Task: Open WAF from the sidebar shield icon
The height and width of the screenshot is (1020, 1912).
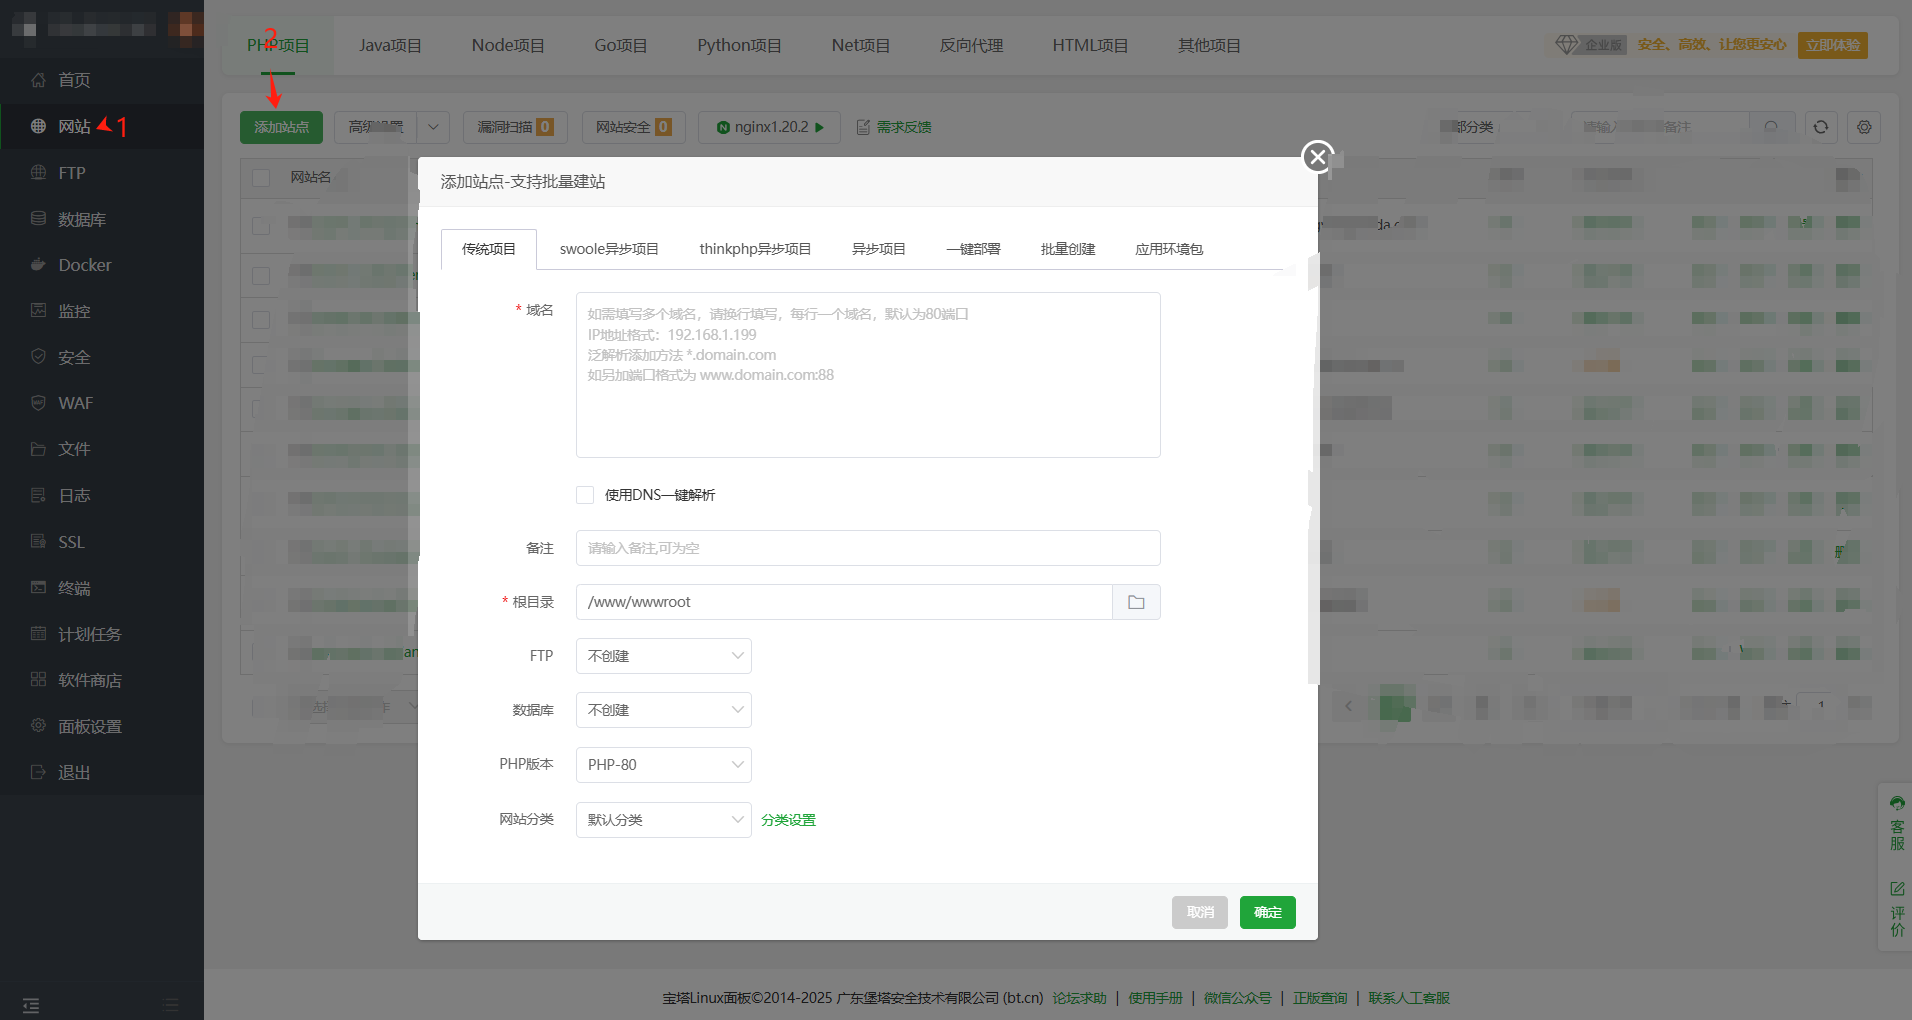Action: [38, 403]
